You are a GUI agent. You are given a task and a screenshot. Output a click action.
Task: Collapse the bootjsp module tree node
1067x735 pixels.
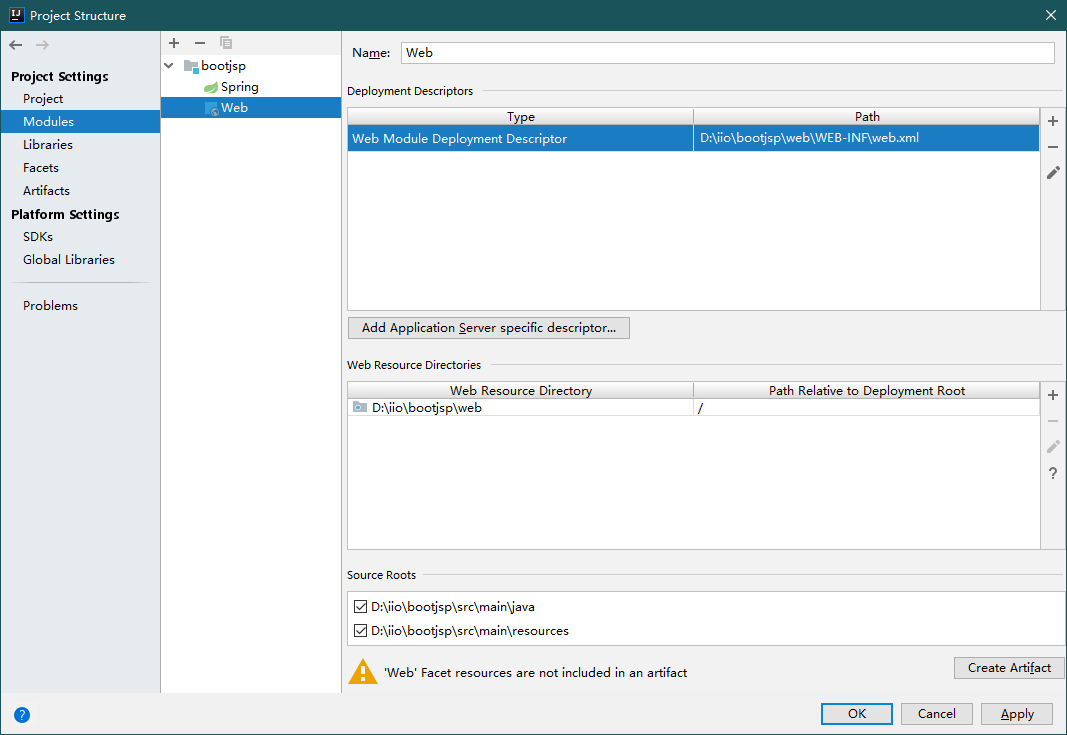click(x=169, y=66)
